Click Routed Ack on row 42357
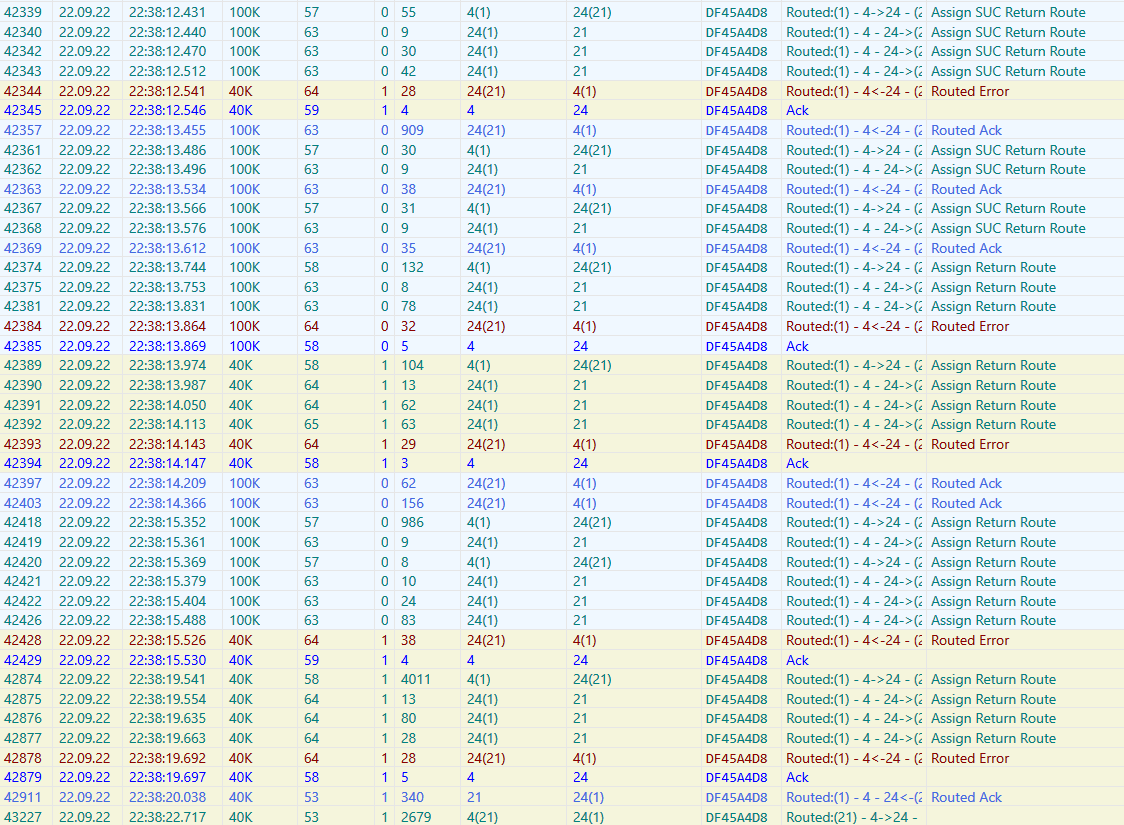 point(966,130)
